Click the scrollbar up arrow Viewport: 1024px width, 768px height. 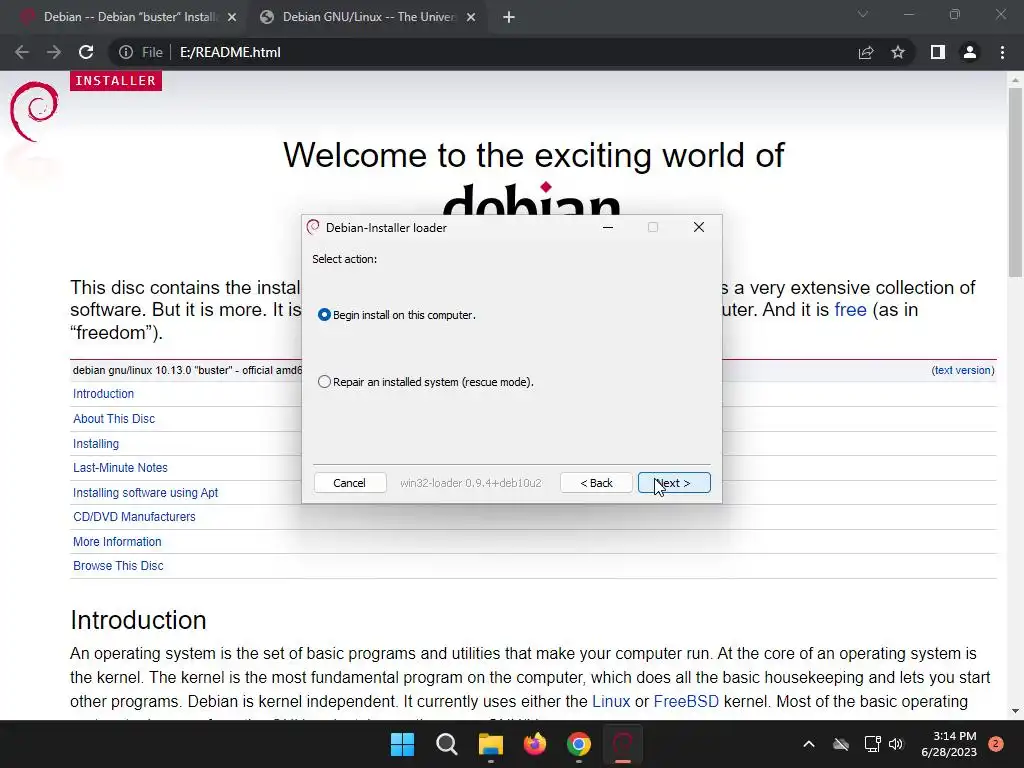[1015, 80]
